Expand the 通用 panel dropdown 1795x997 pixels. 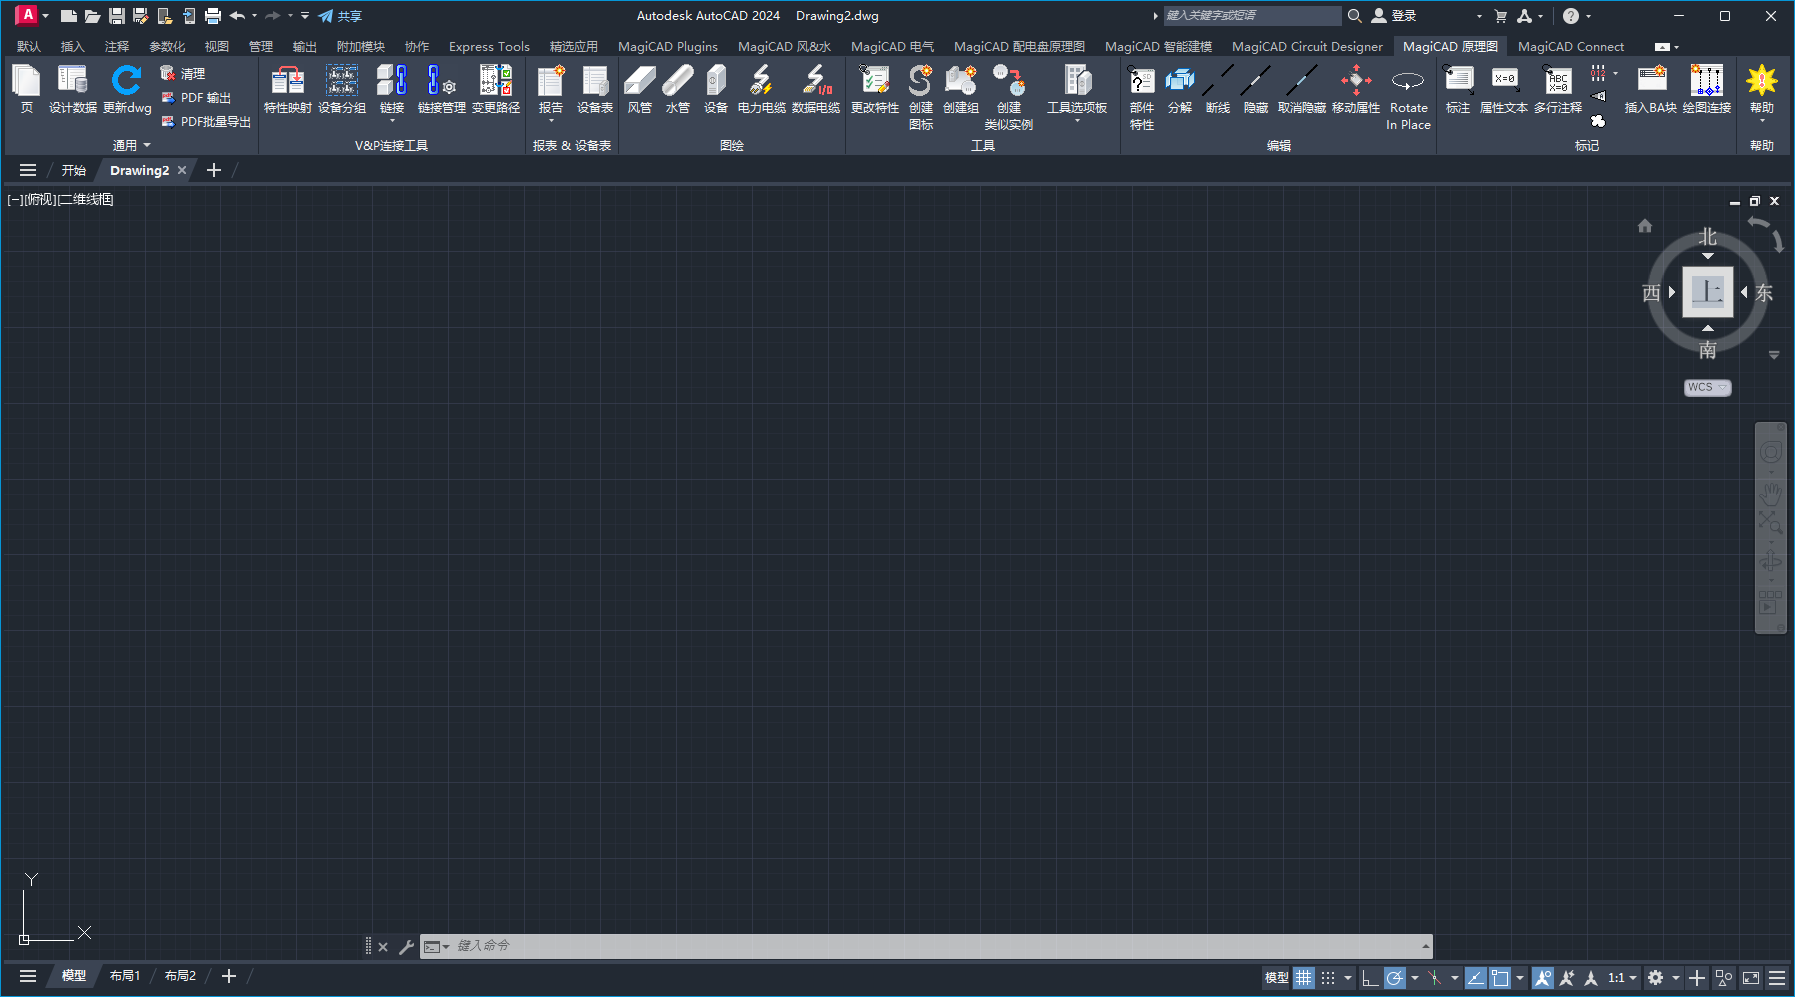click(x=131, y=145)
